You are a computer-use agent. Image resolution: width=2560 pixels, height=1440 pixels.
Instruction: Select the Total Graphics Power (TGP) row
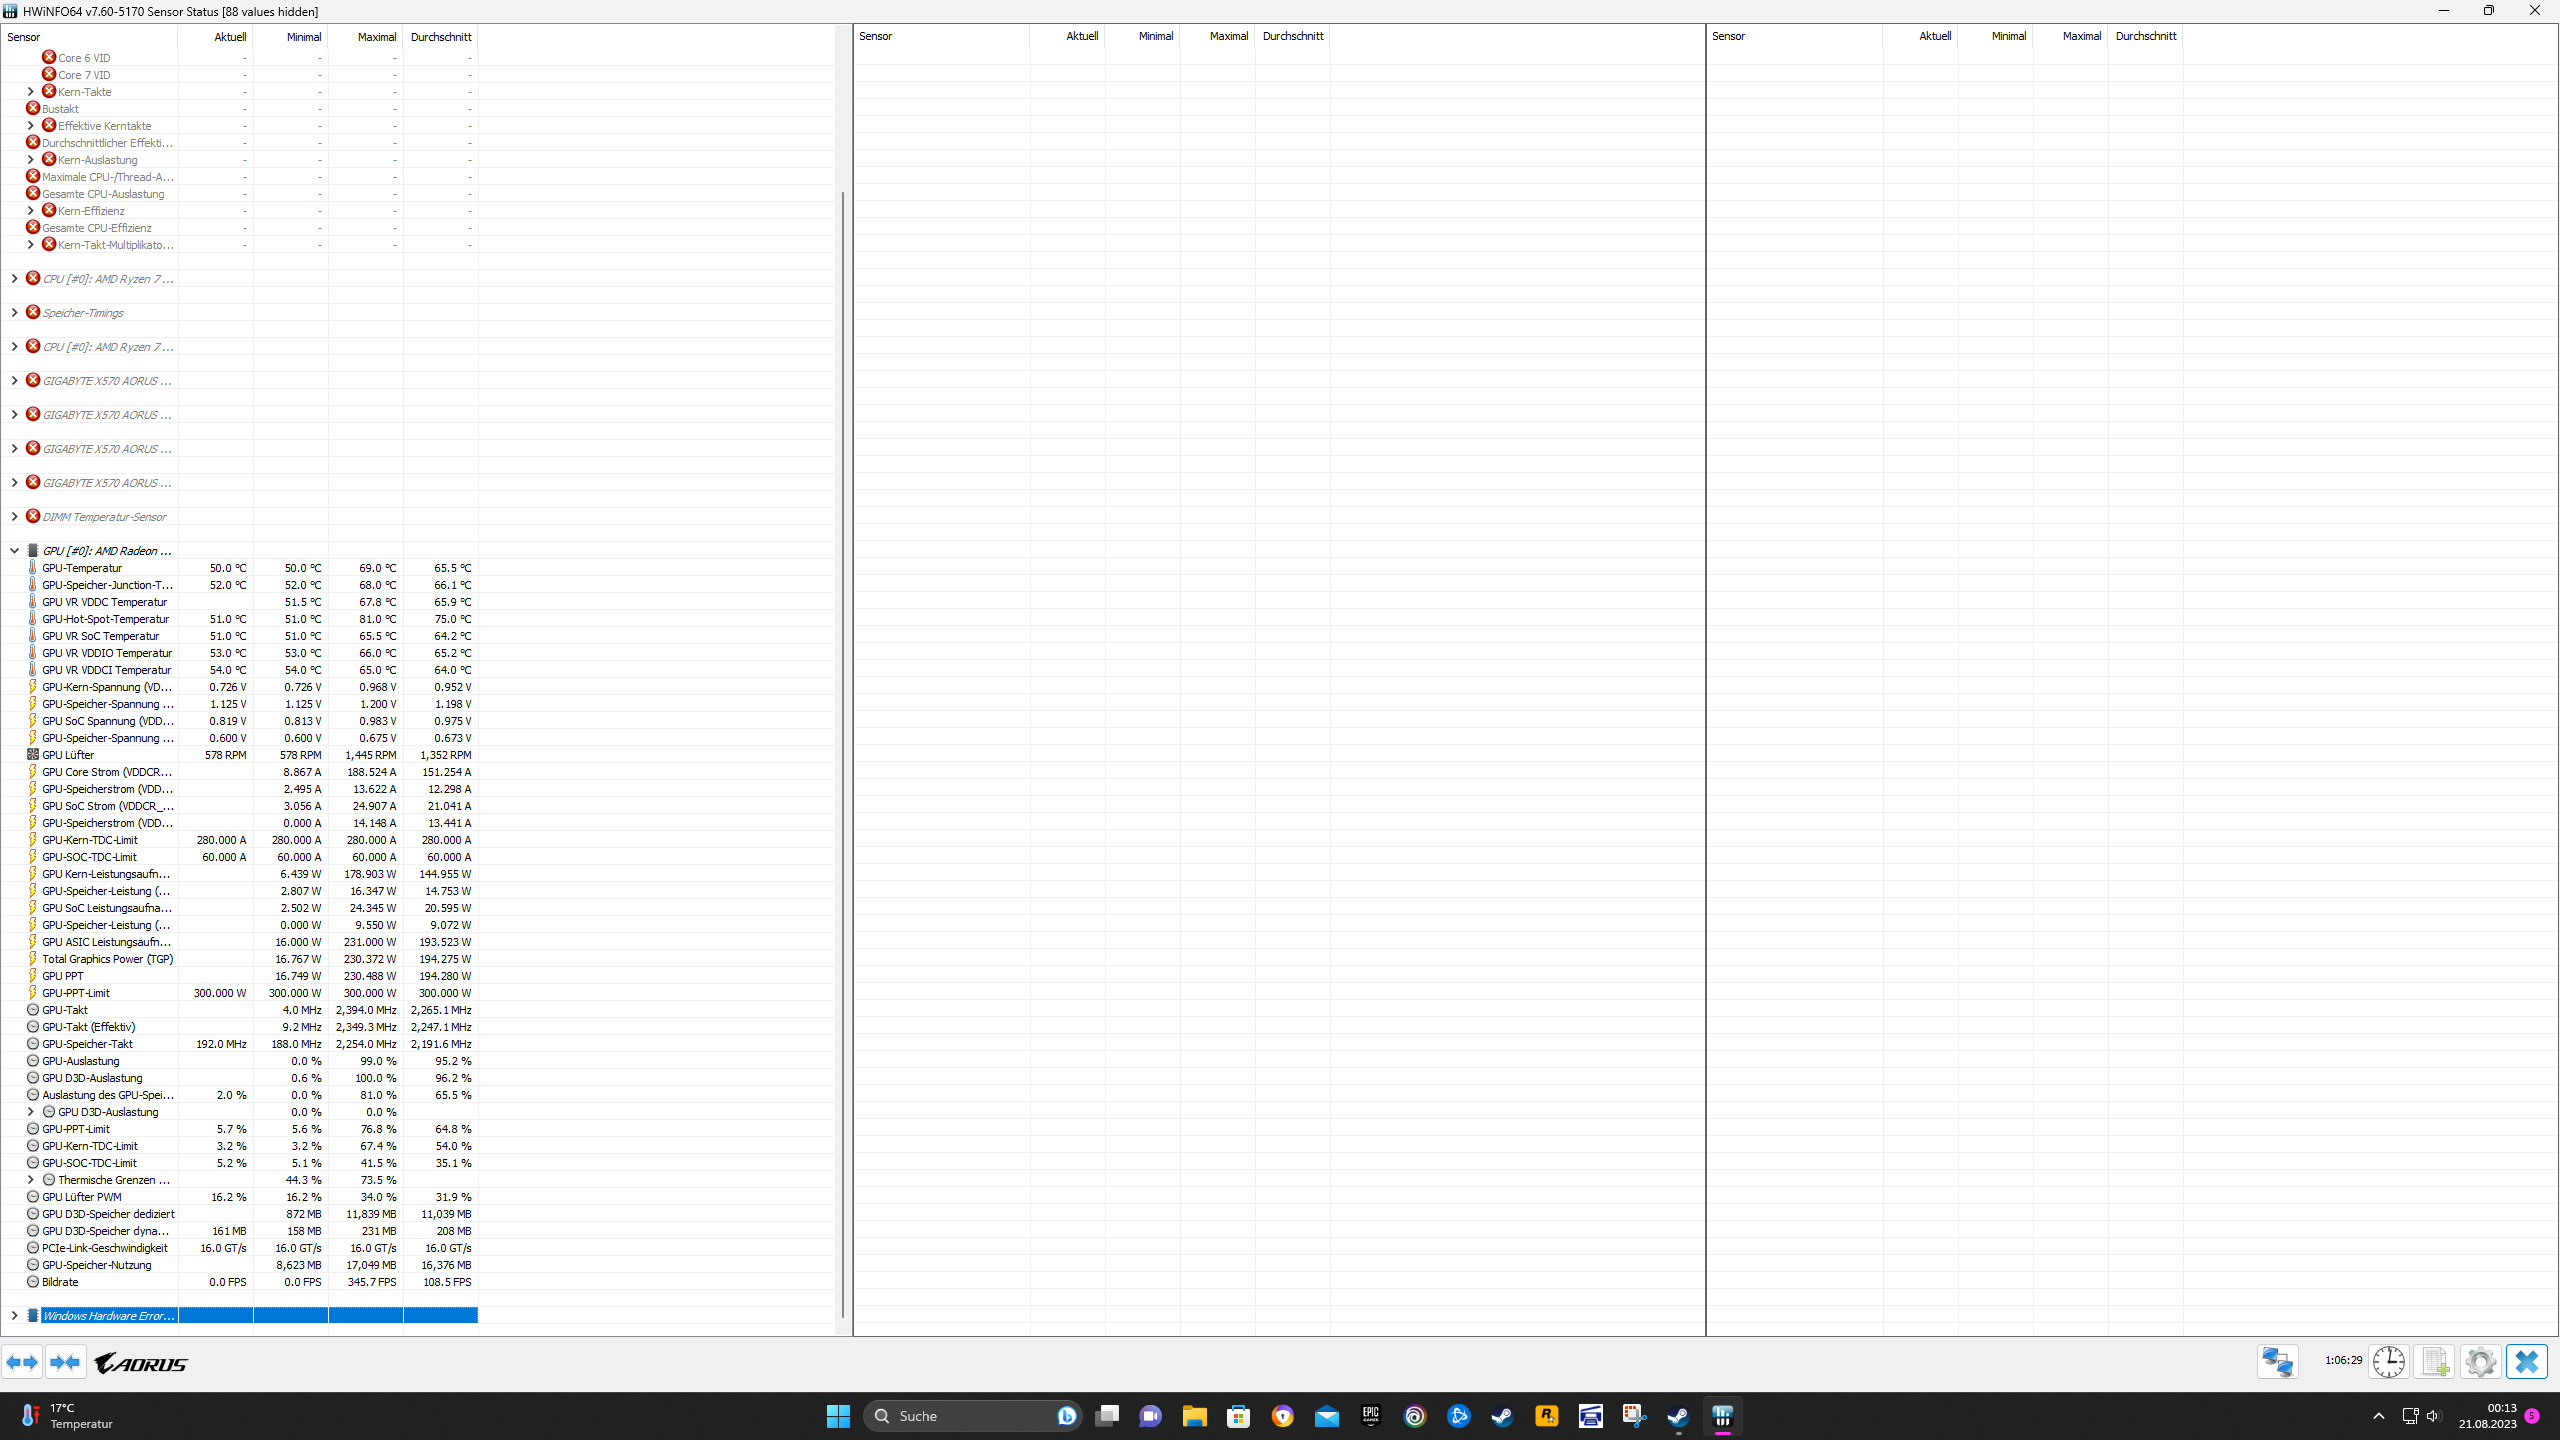tap(107, 959)
